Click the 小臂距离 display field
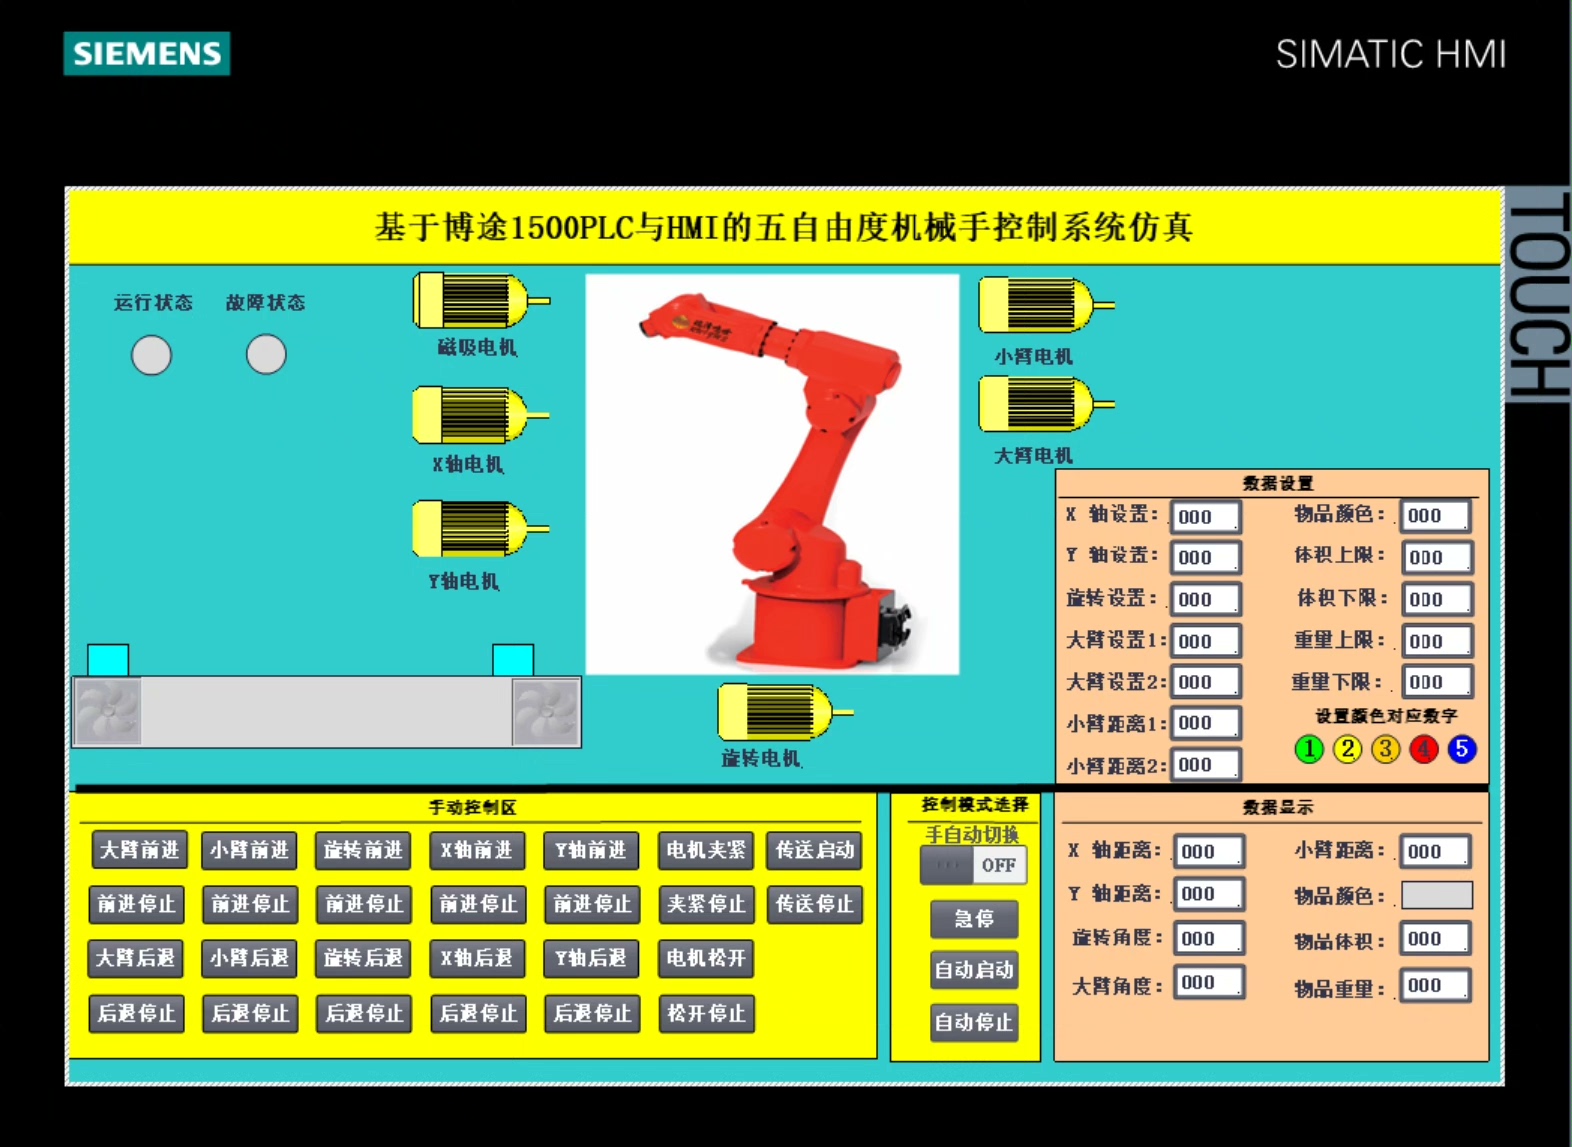The image size is (1572, 1147). tap(1437, 851)
